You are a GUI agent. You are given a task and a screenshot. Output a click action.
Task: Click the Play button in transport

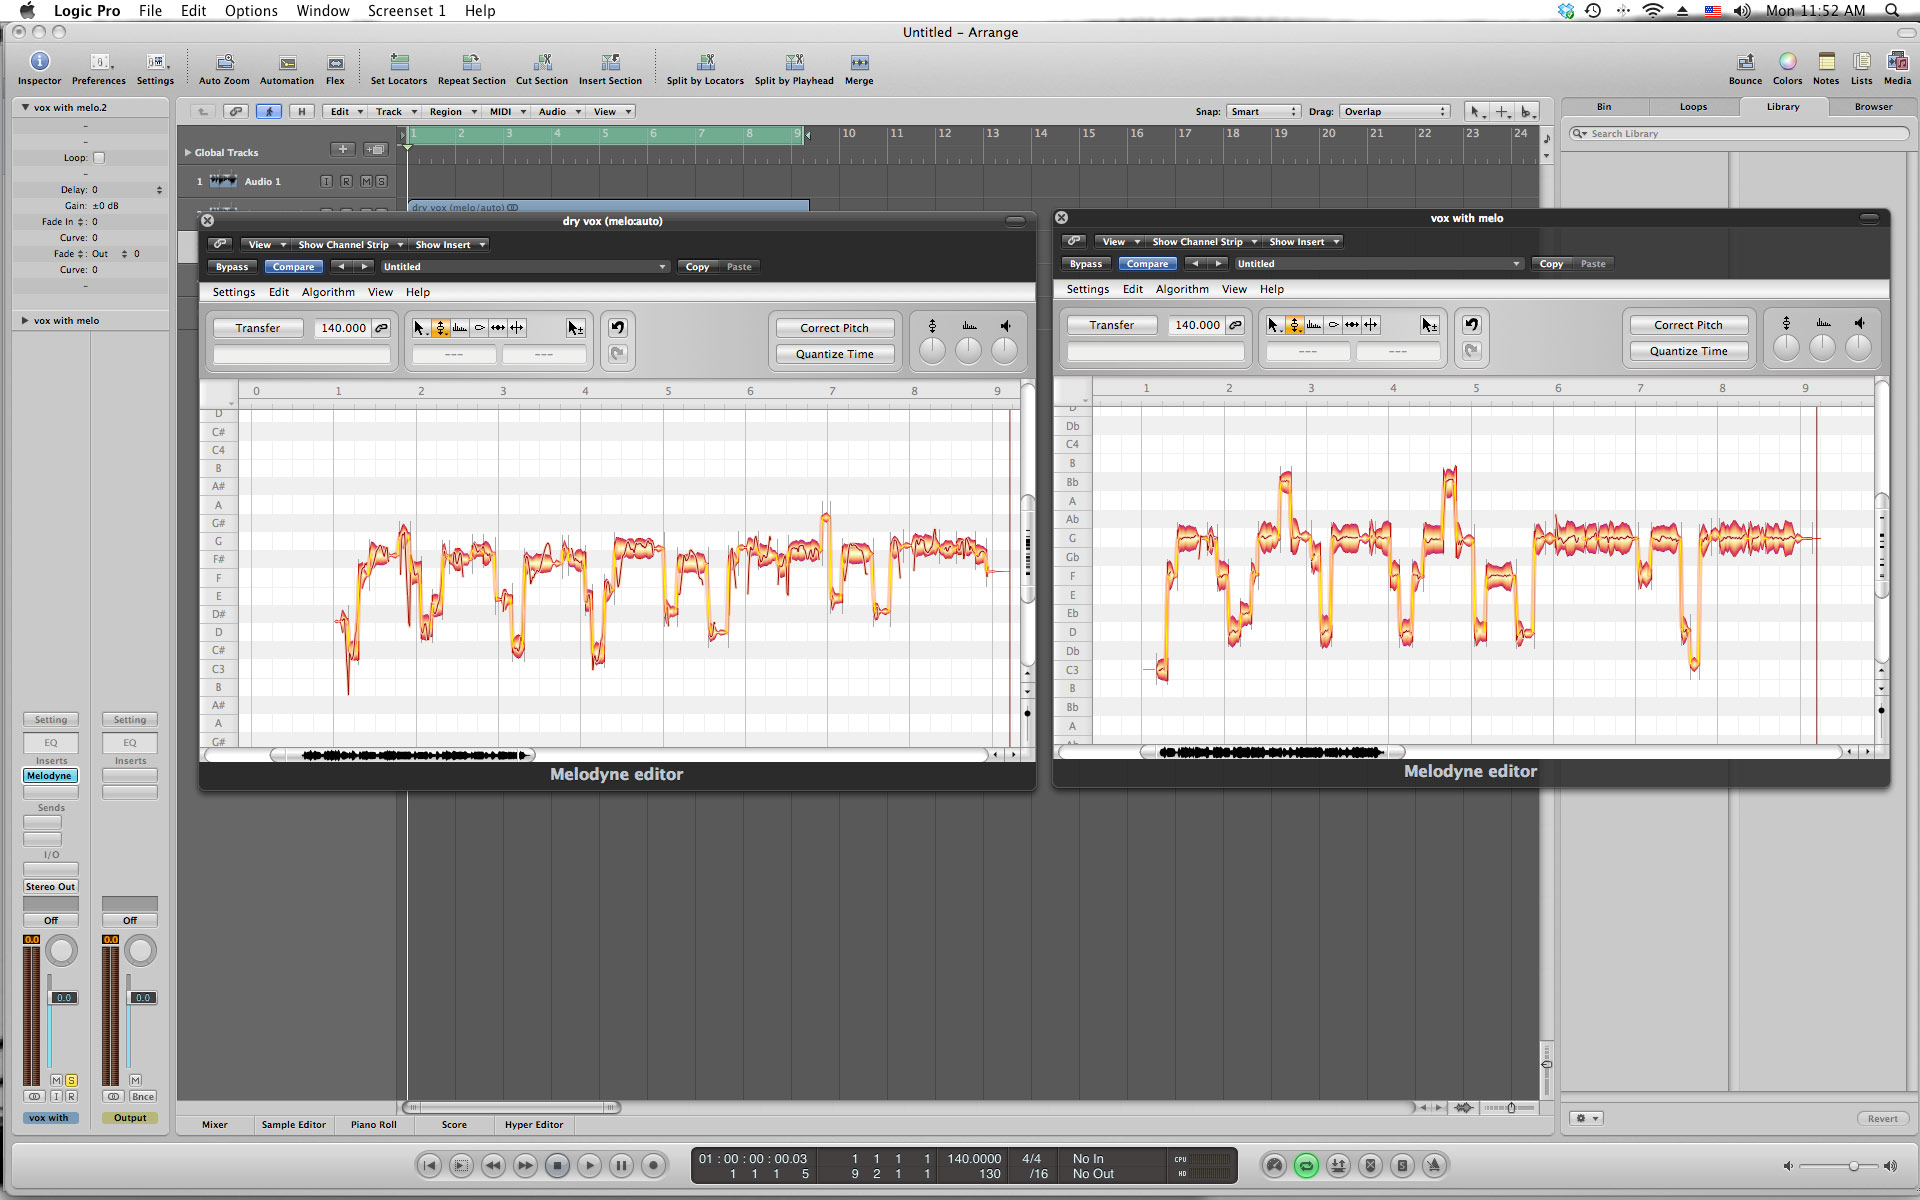pyautogui.click(x=590, y=1165)
